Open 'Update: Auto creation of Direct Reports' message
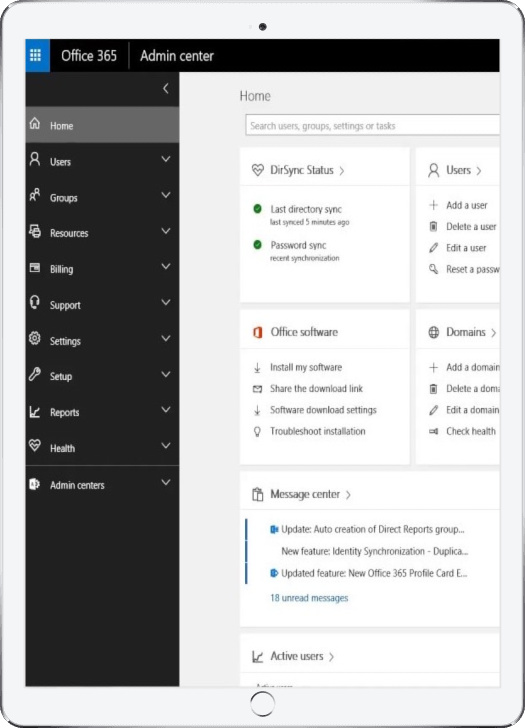The height and width of the screenshot is (728, 525). pyautogui.click(x=373, y=529)
